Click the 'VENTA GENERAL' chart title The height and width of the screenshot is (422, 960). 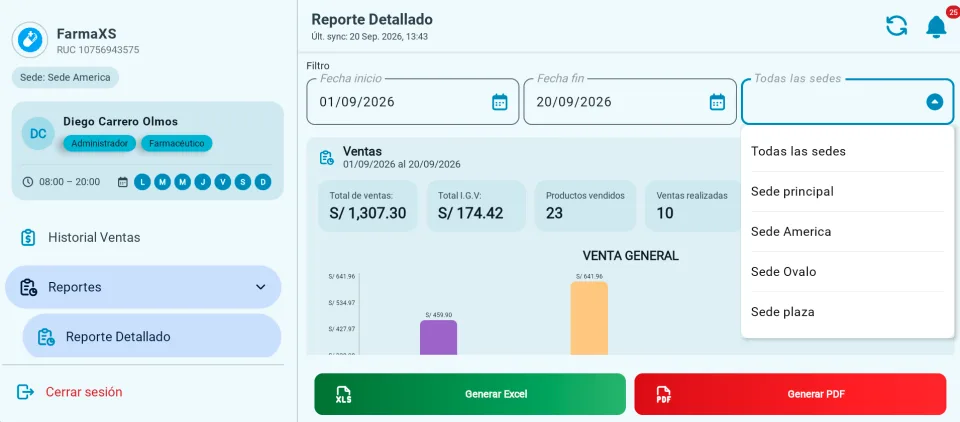point(631,256)
